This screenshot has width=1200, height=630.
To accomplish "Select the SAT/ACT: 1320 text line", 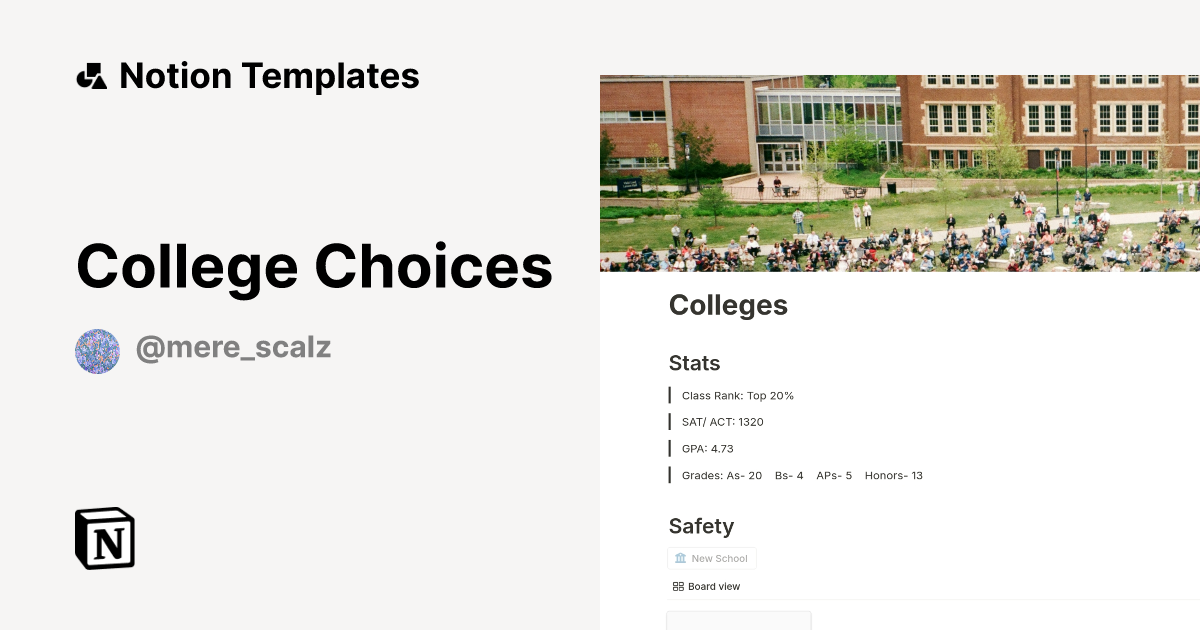I will [722, 421].
